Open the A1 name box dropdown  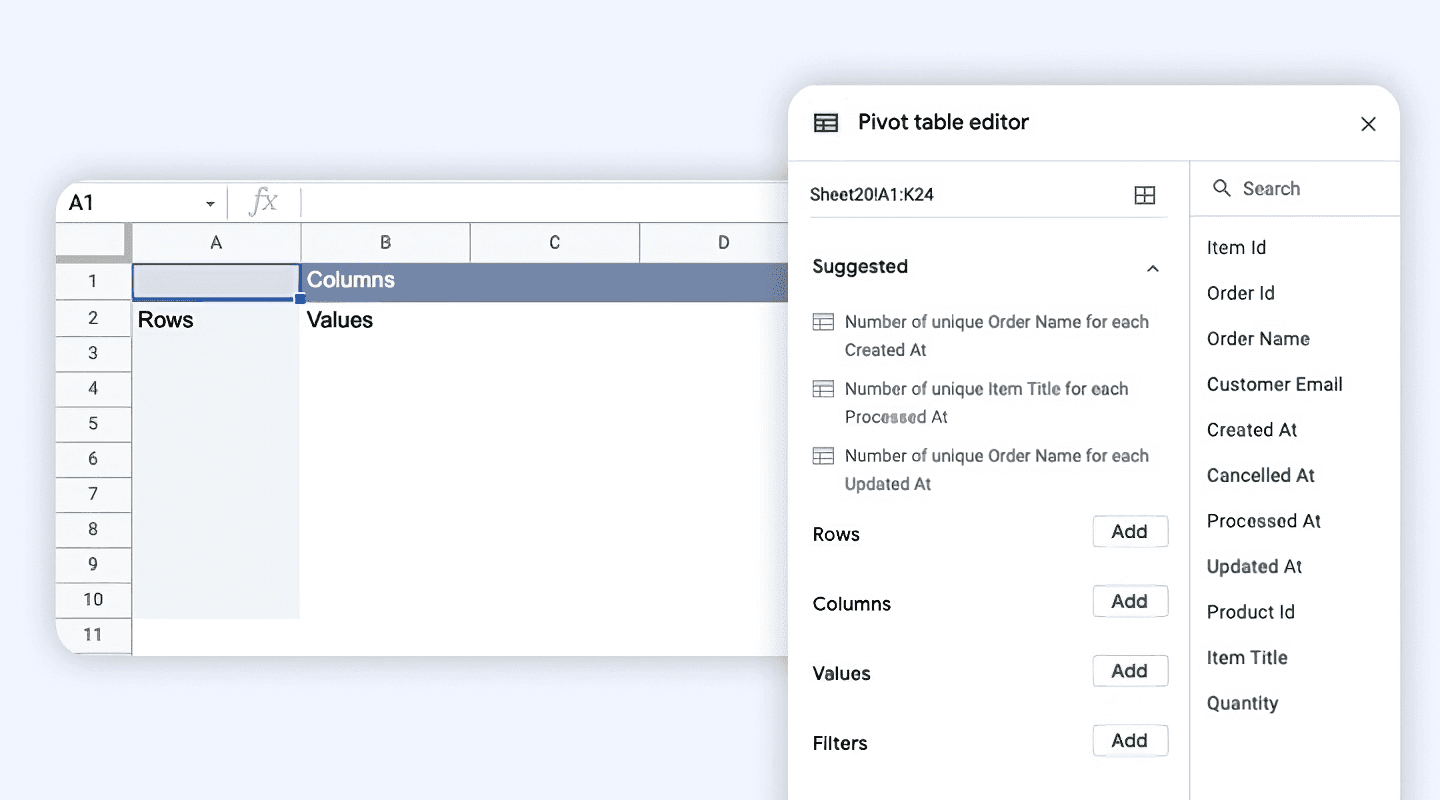point(210,204)
